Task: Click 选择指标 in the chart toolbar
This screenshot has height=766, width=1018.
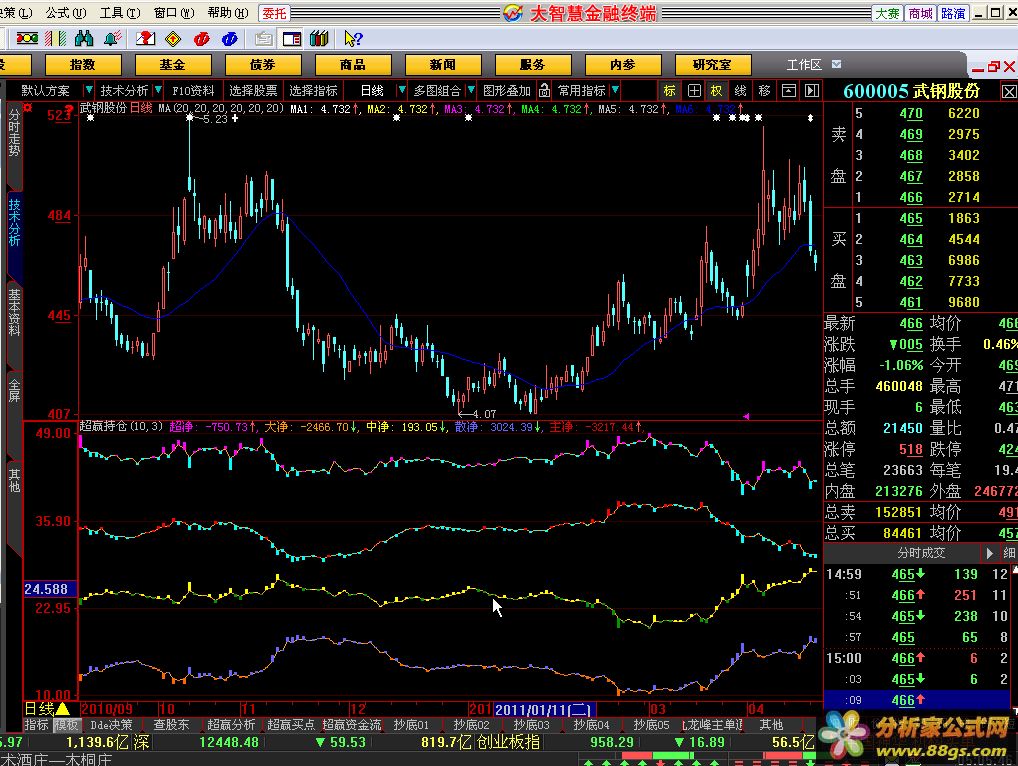Action: pyautogui.click(x=314, y=90)
